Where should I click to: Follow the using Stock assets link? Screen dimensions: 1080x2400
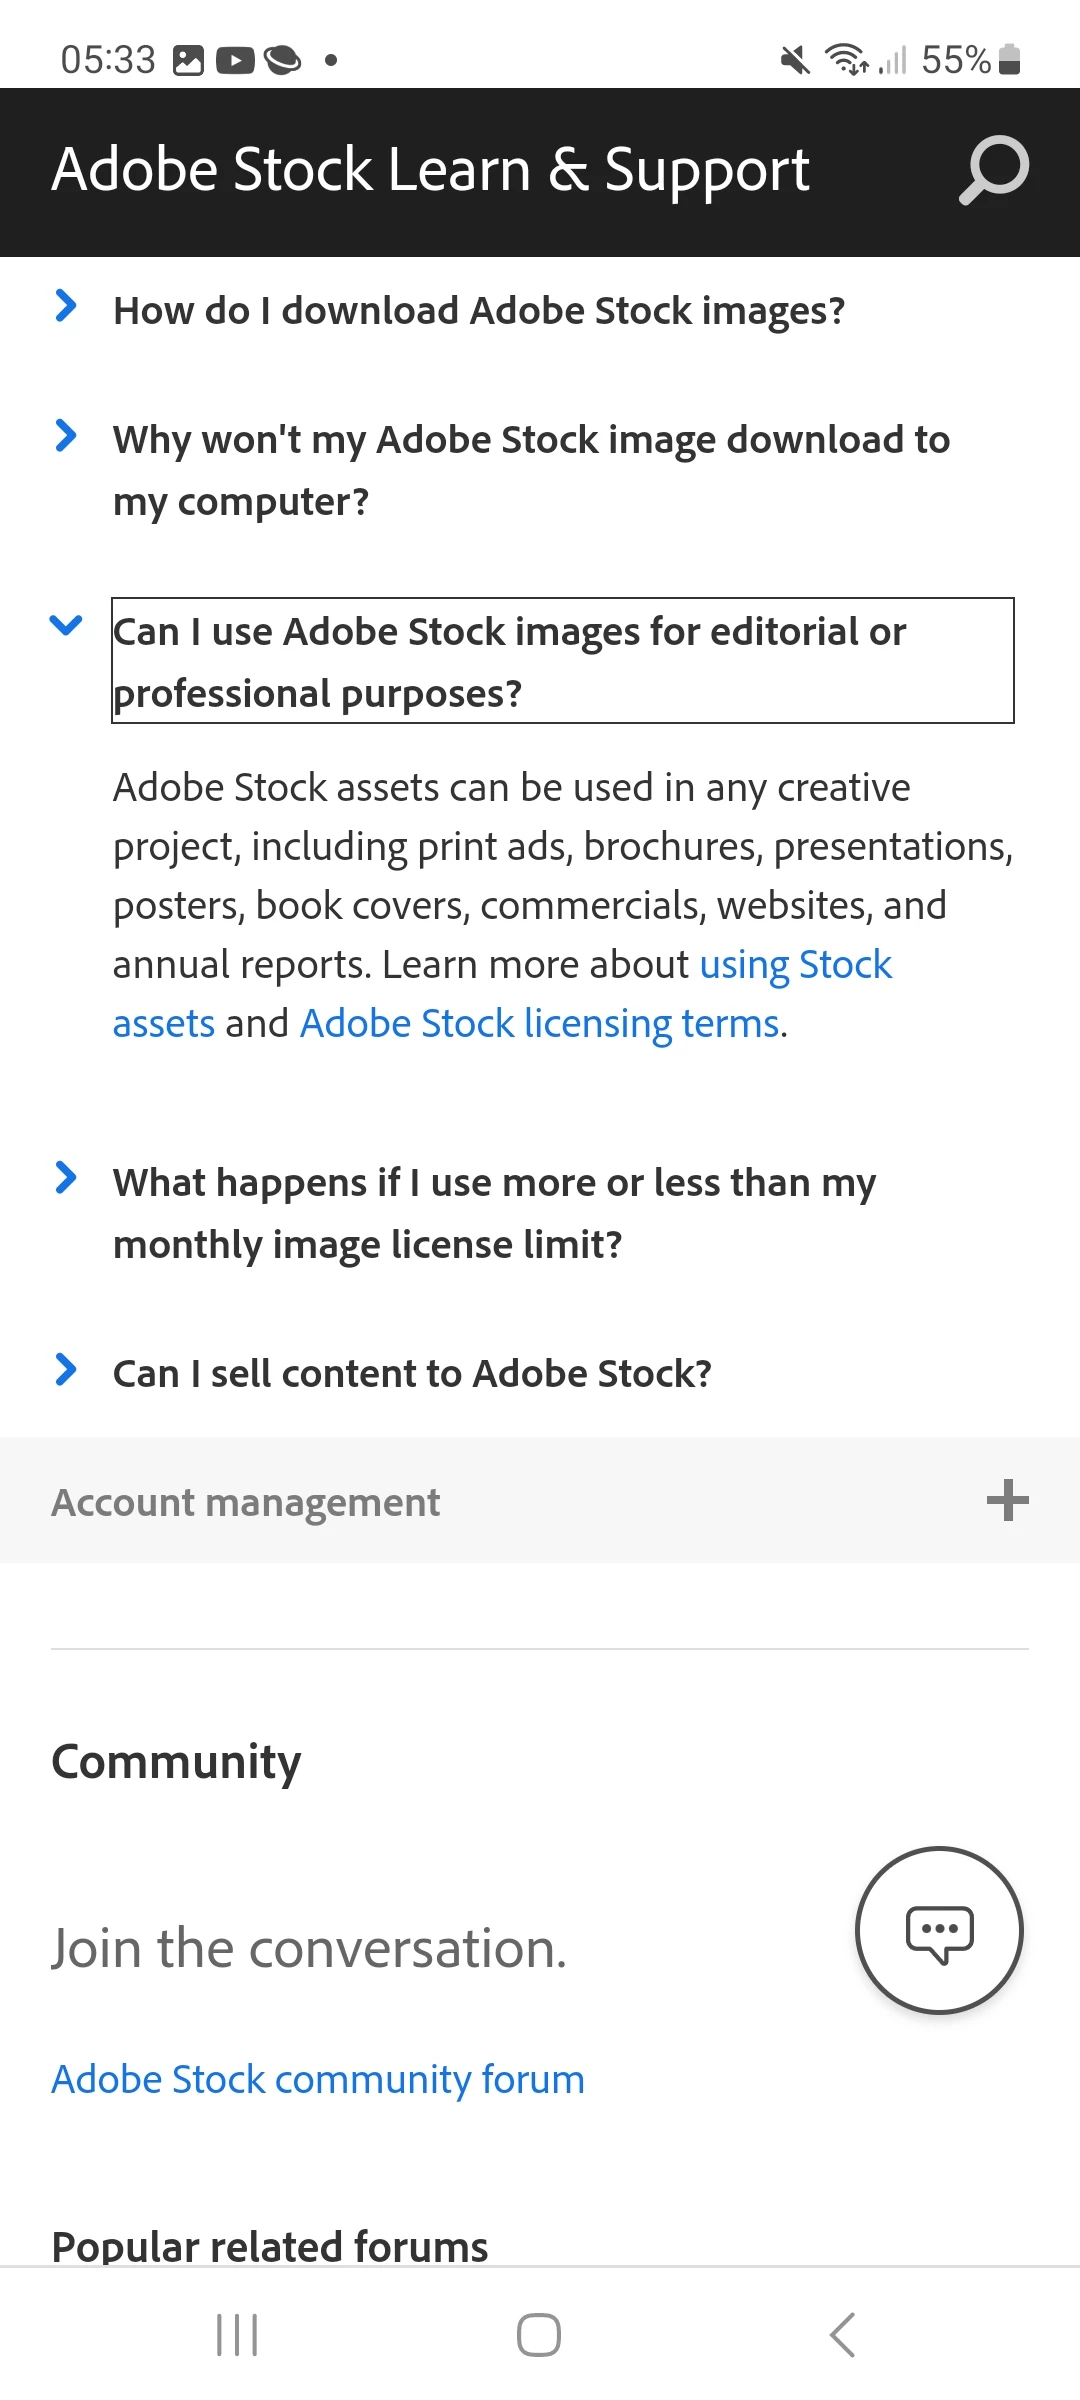point(795,965)
